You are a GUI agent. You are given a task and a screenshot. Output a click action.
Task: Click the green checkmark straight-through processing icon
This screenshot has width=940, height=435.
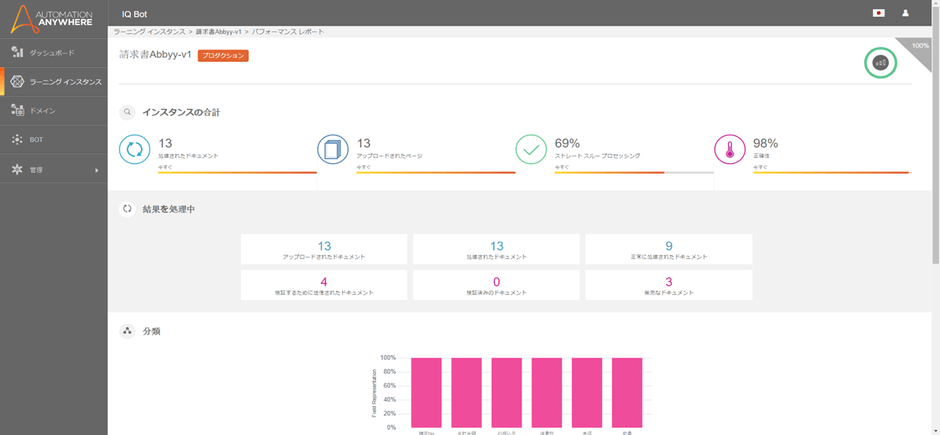click(x=530, y=150)
